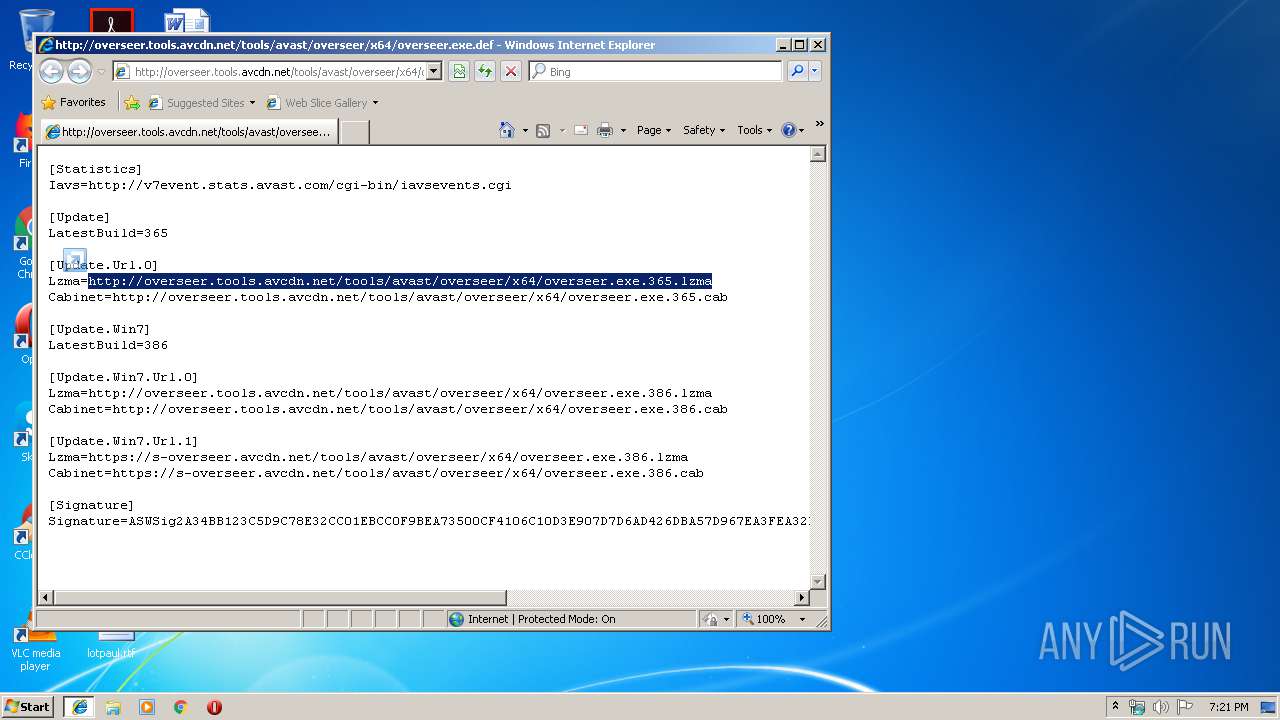
Task: Open the Start menu
Action: point(28,706)
